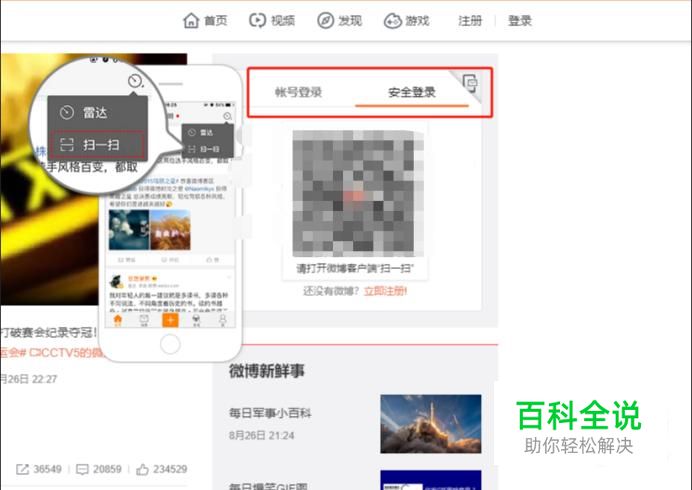Click the home icon in phone mockup bar
This screenshot has width=692, height=490.
pos(118,320)
